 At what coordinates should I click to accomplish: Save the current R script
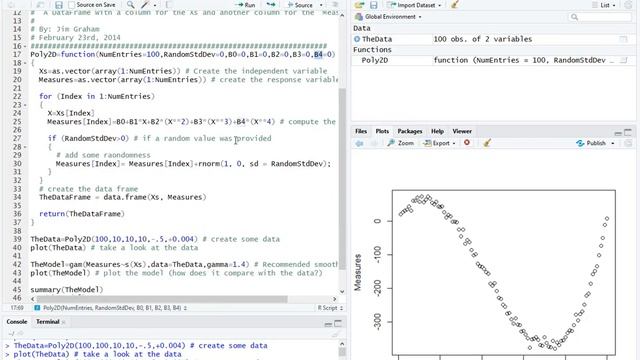pos(59,5)
